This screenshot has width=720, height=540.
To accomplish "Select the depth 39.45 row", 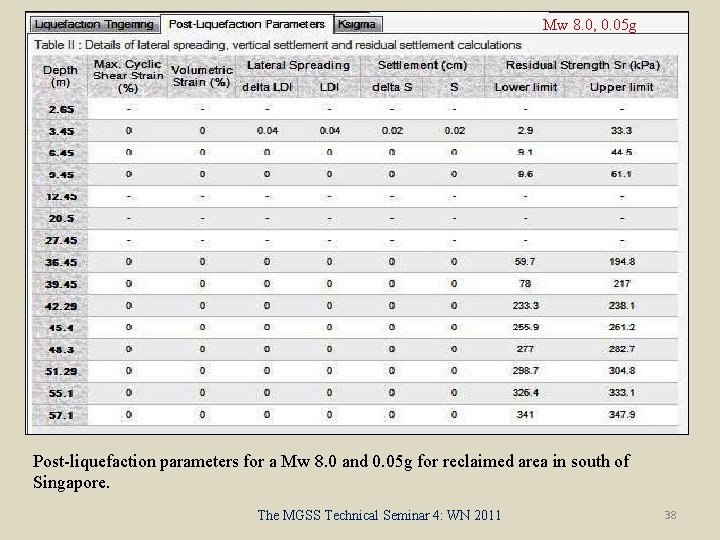I will pyautogui.click(x=355, y=284).
